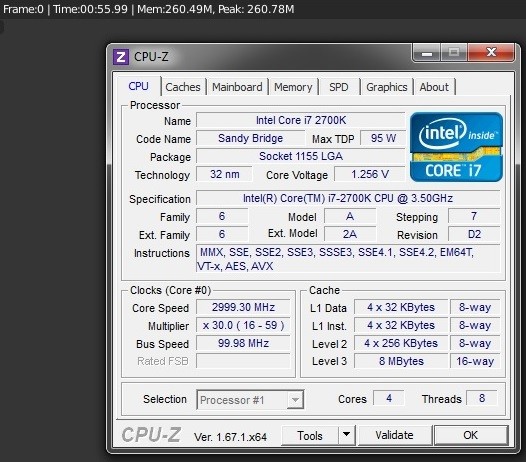Screen dimensions: 526x462
Task: Click the Tools button
Action: (x=310, y=435)
